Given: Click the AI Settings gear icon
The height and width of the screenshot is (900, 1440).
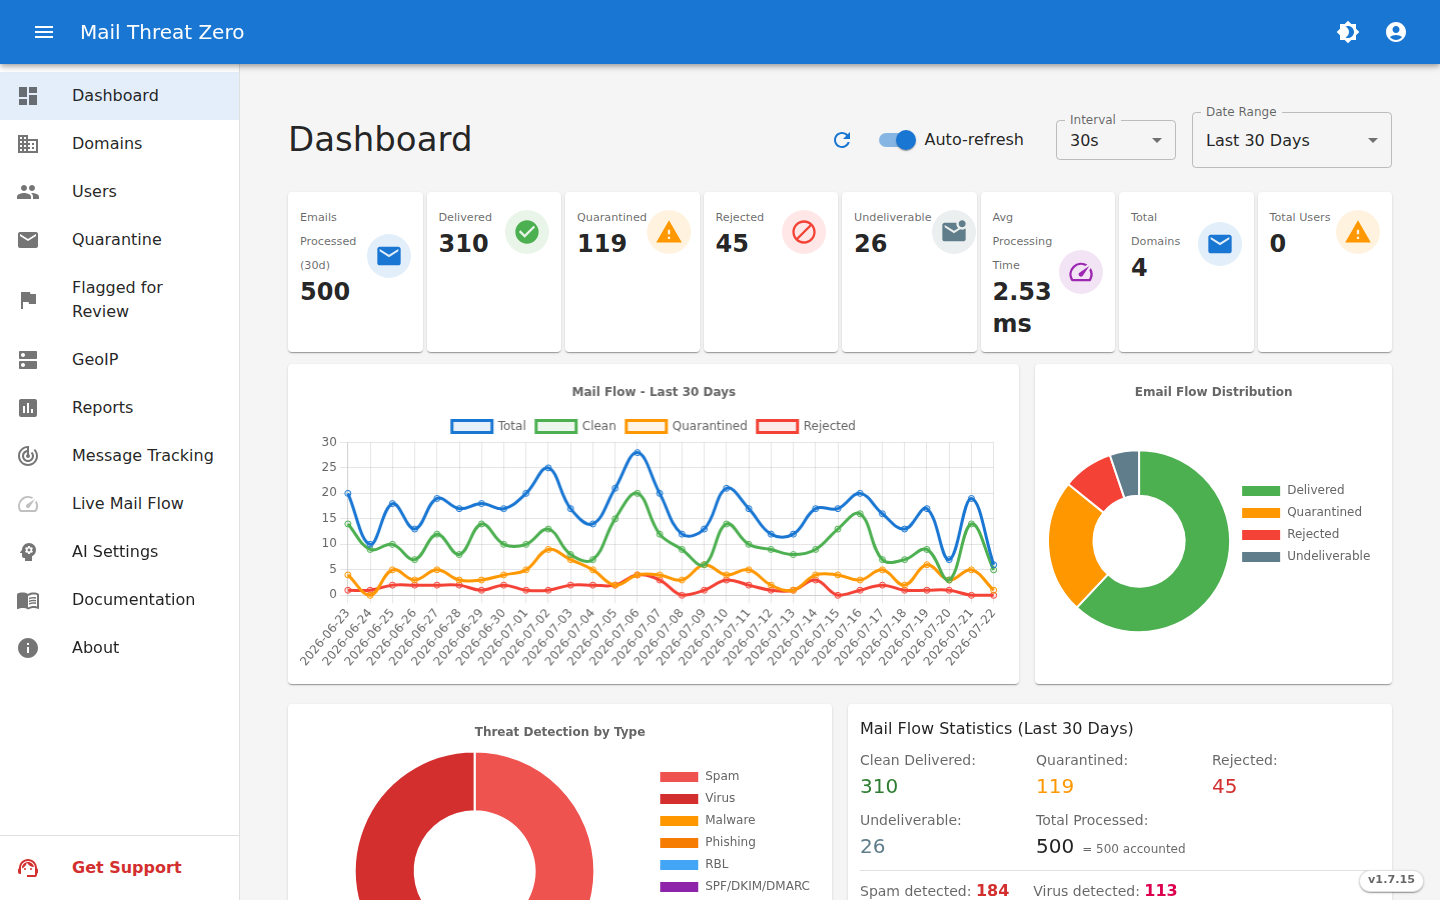Looking at the screenshot, I should 28,552.
